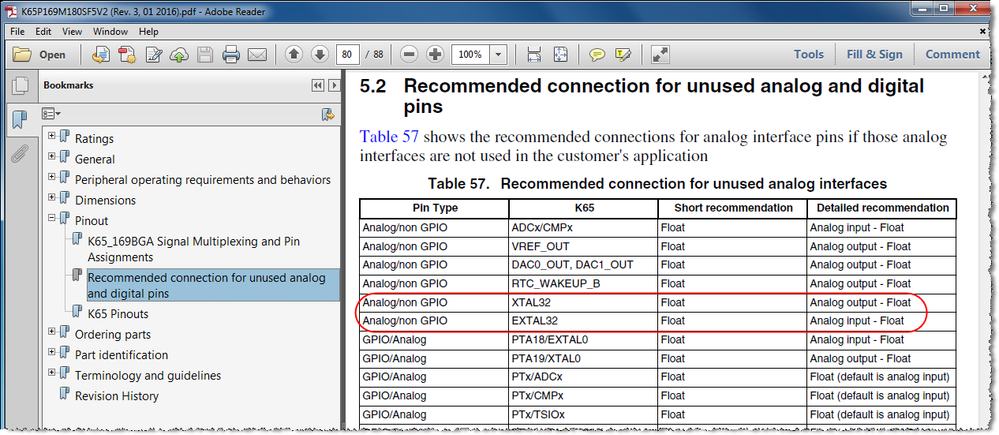Expand the General bookmark

coord(52,157)
